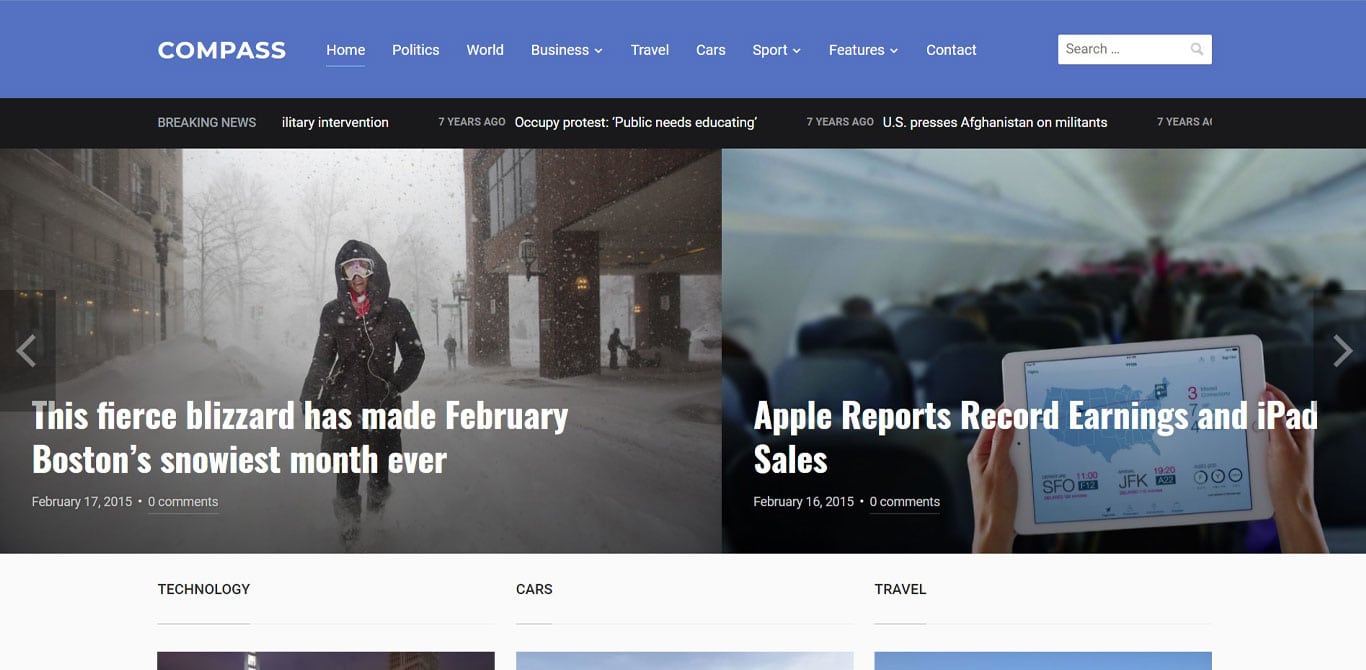Advance to next slide arrow
The height and width of the screenshot is (670, 1366).
[1342, 350]
